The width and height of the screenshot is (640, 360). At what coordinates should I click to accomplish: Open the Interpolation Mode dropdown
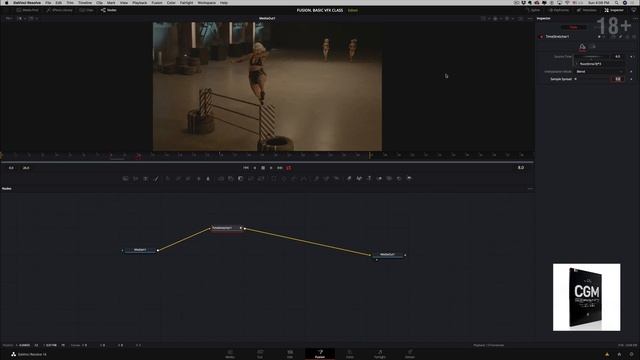pyautogui.click(x=600, y=71)
